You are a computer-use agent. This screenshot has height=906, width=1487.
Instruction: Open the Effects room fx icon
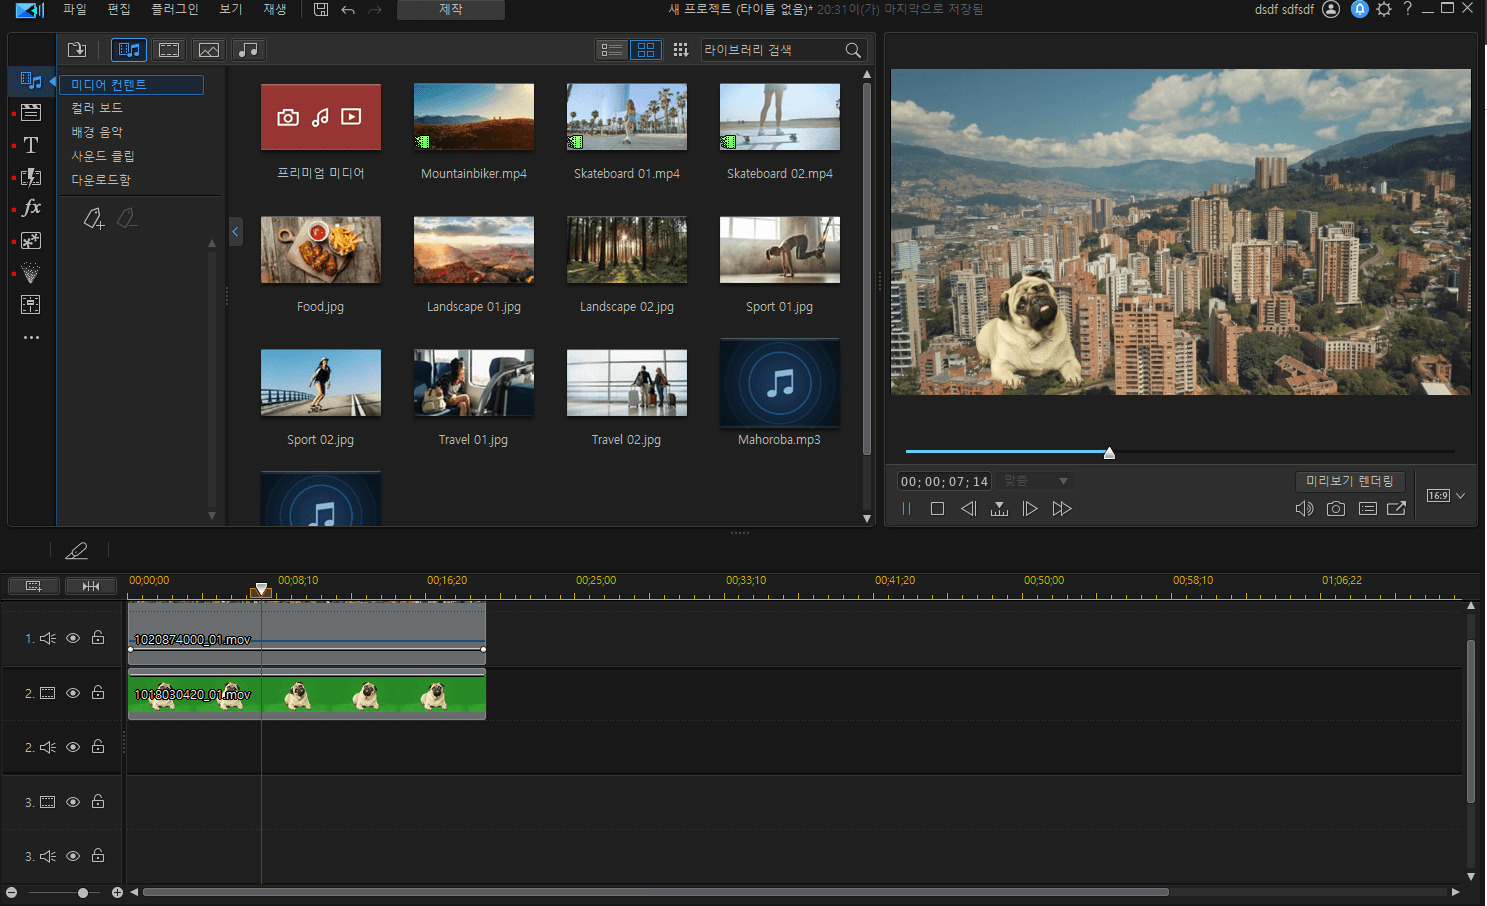pos(31,208)
